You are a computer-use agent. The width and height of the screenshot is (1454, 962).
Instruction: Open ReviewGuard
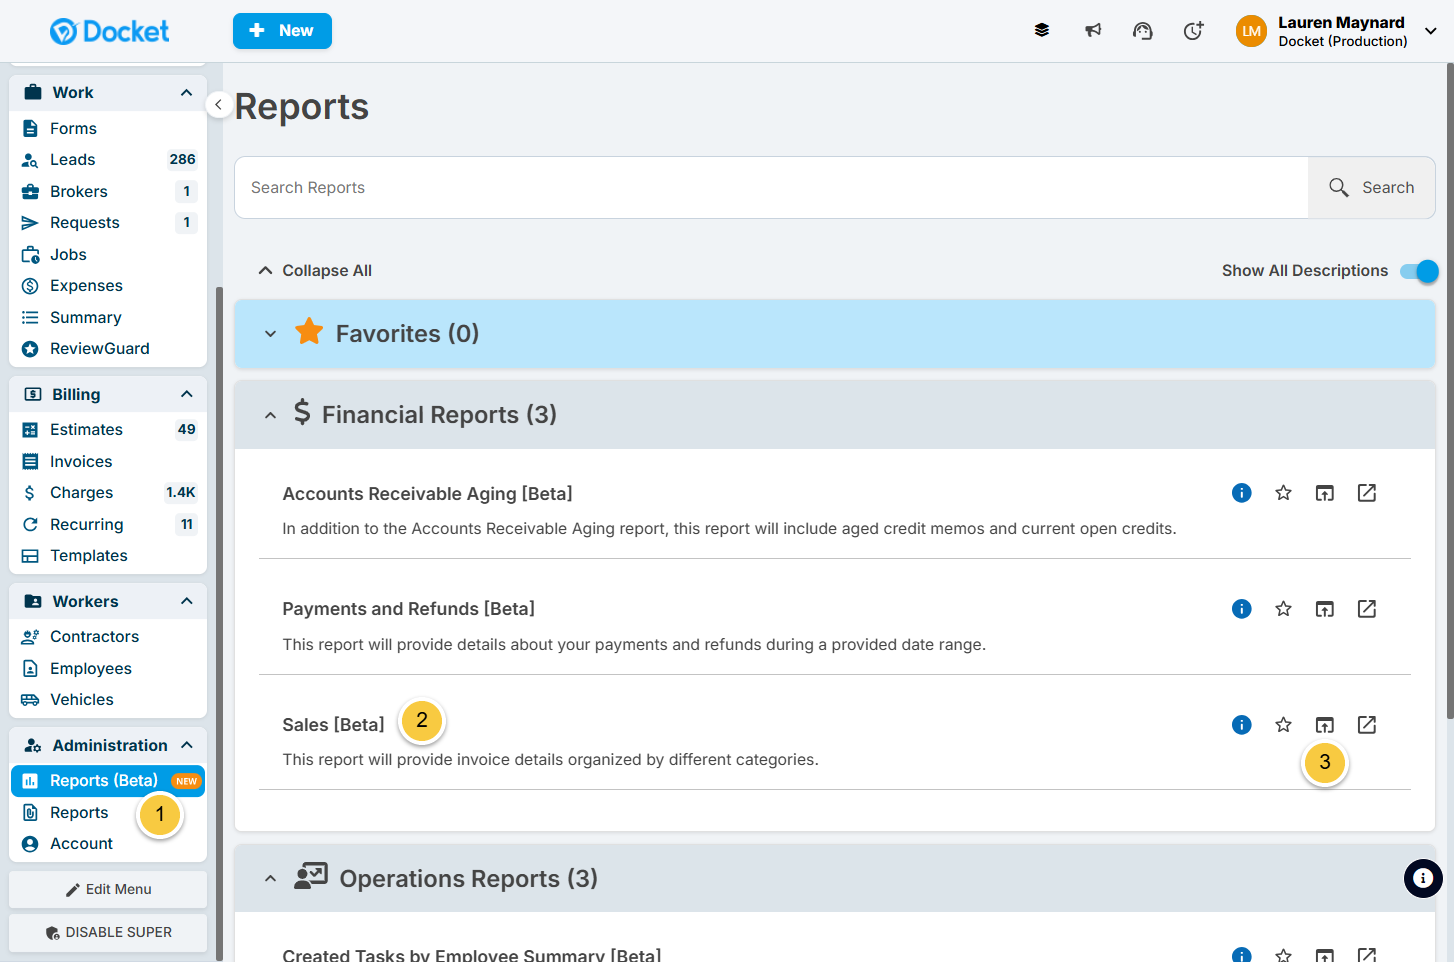(x=108, y=348)
